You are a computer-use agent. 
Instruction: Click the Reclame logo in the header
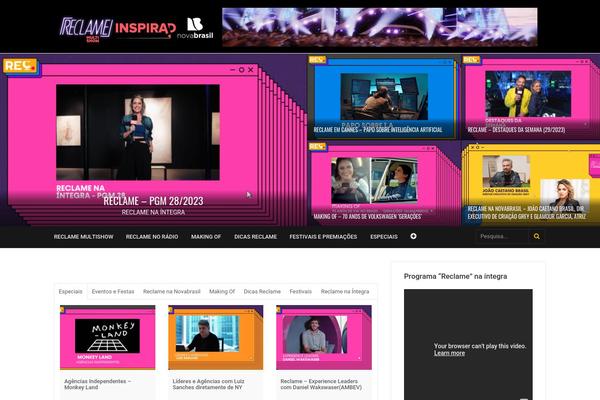click(x=86, y=29)
